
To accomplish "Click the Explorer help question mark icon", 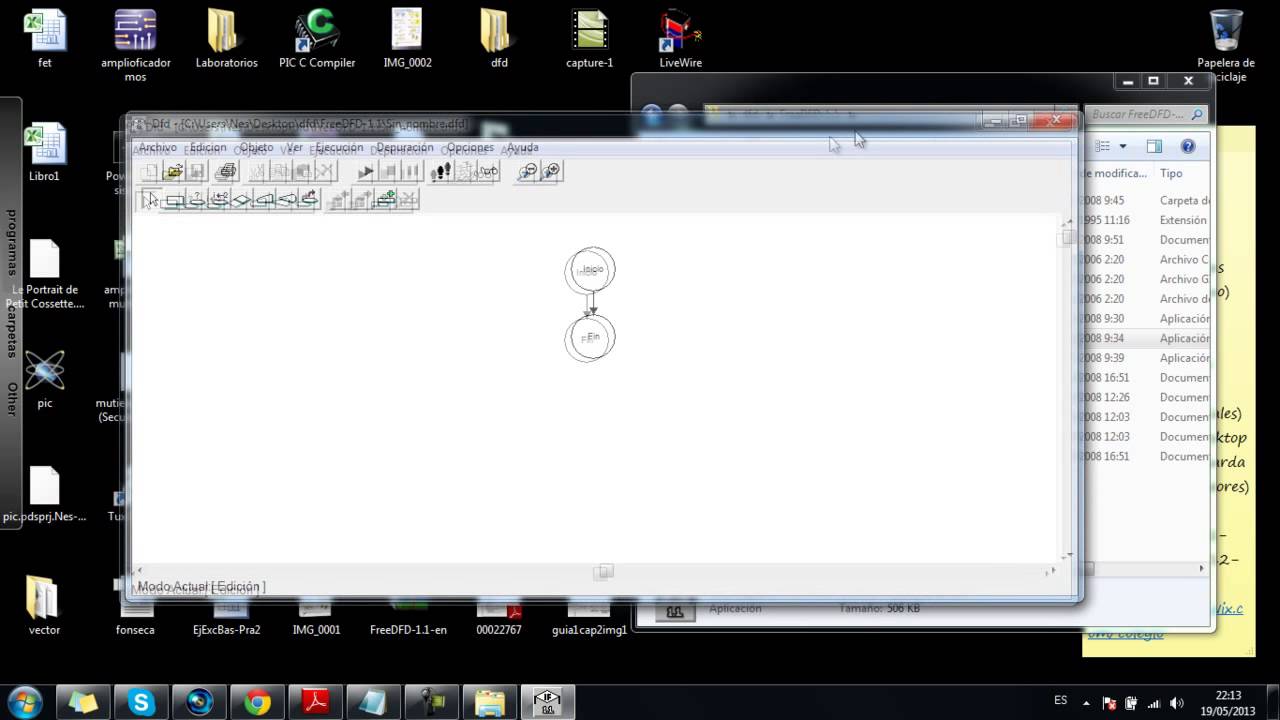I will coord(1188,147).
